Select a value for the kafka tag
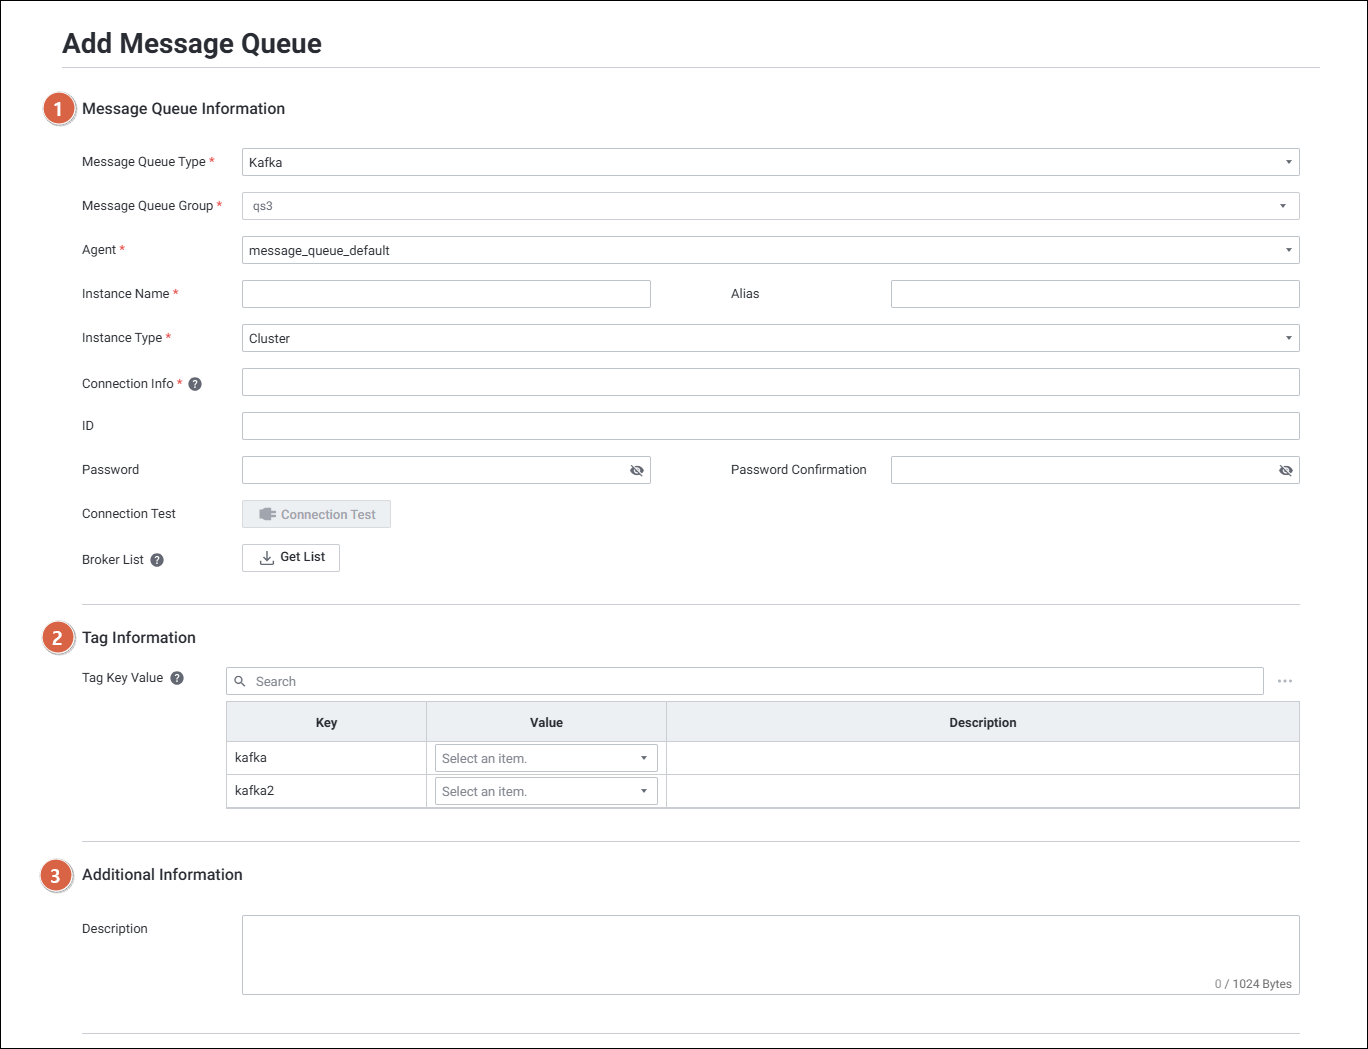Screen dimensions: 1368x1049 [x=546, y=758]
